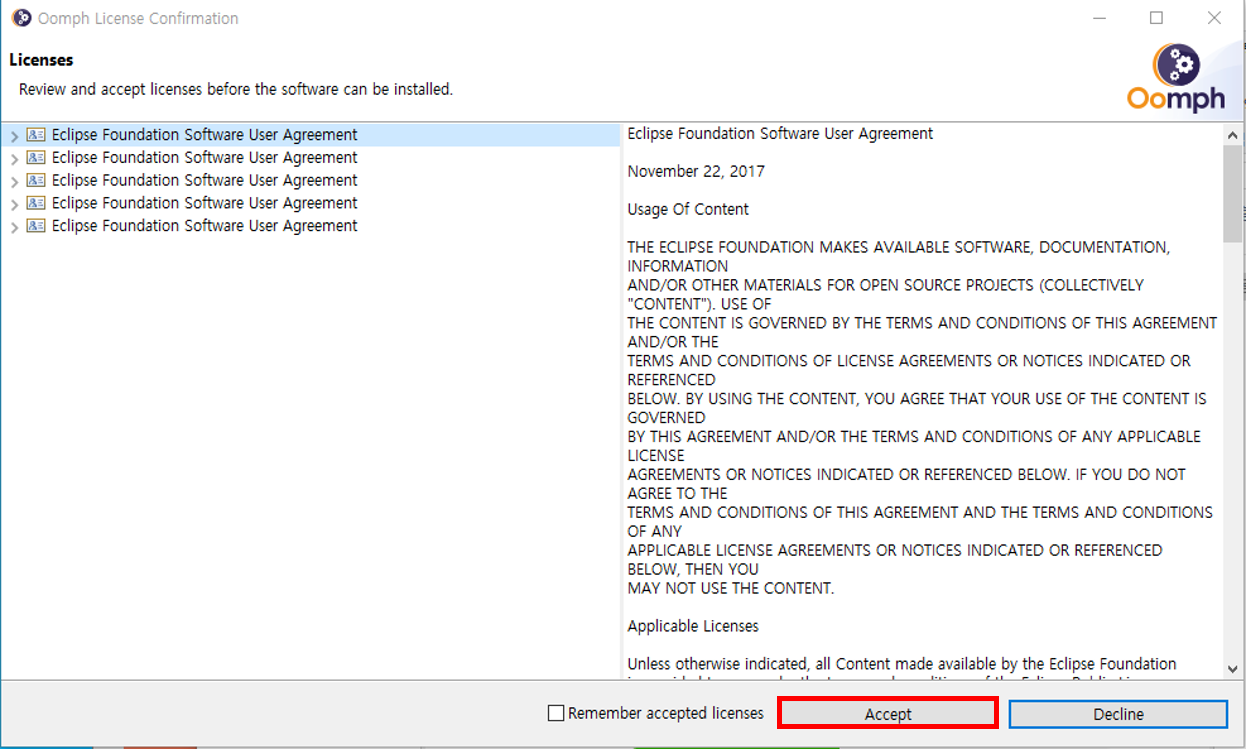Click the "November 22, 2017" date line
Screen dimensions: 1246x749
click(x=696, y=172)
